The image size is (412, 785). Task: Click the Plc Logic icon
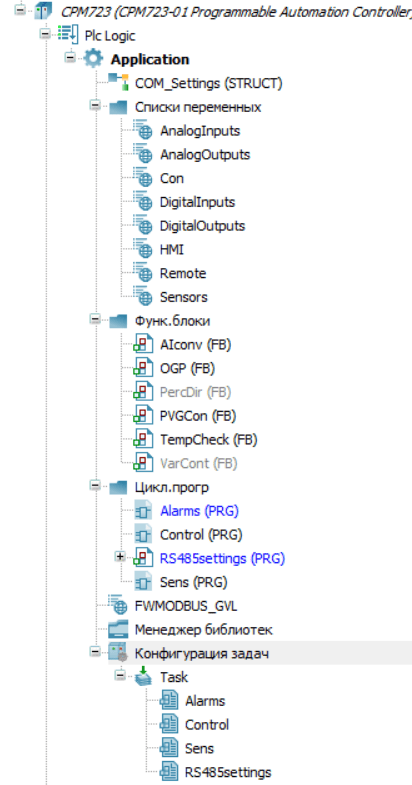68,36
